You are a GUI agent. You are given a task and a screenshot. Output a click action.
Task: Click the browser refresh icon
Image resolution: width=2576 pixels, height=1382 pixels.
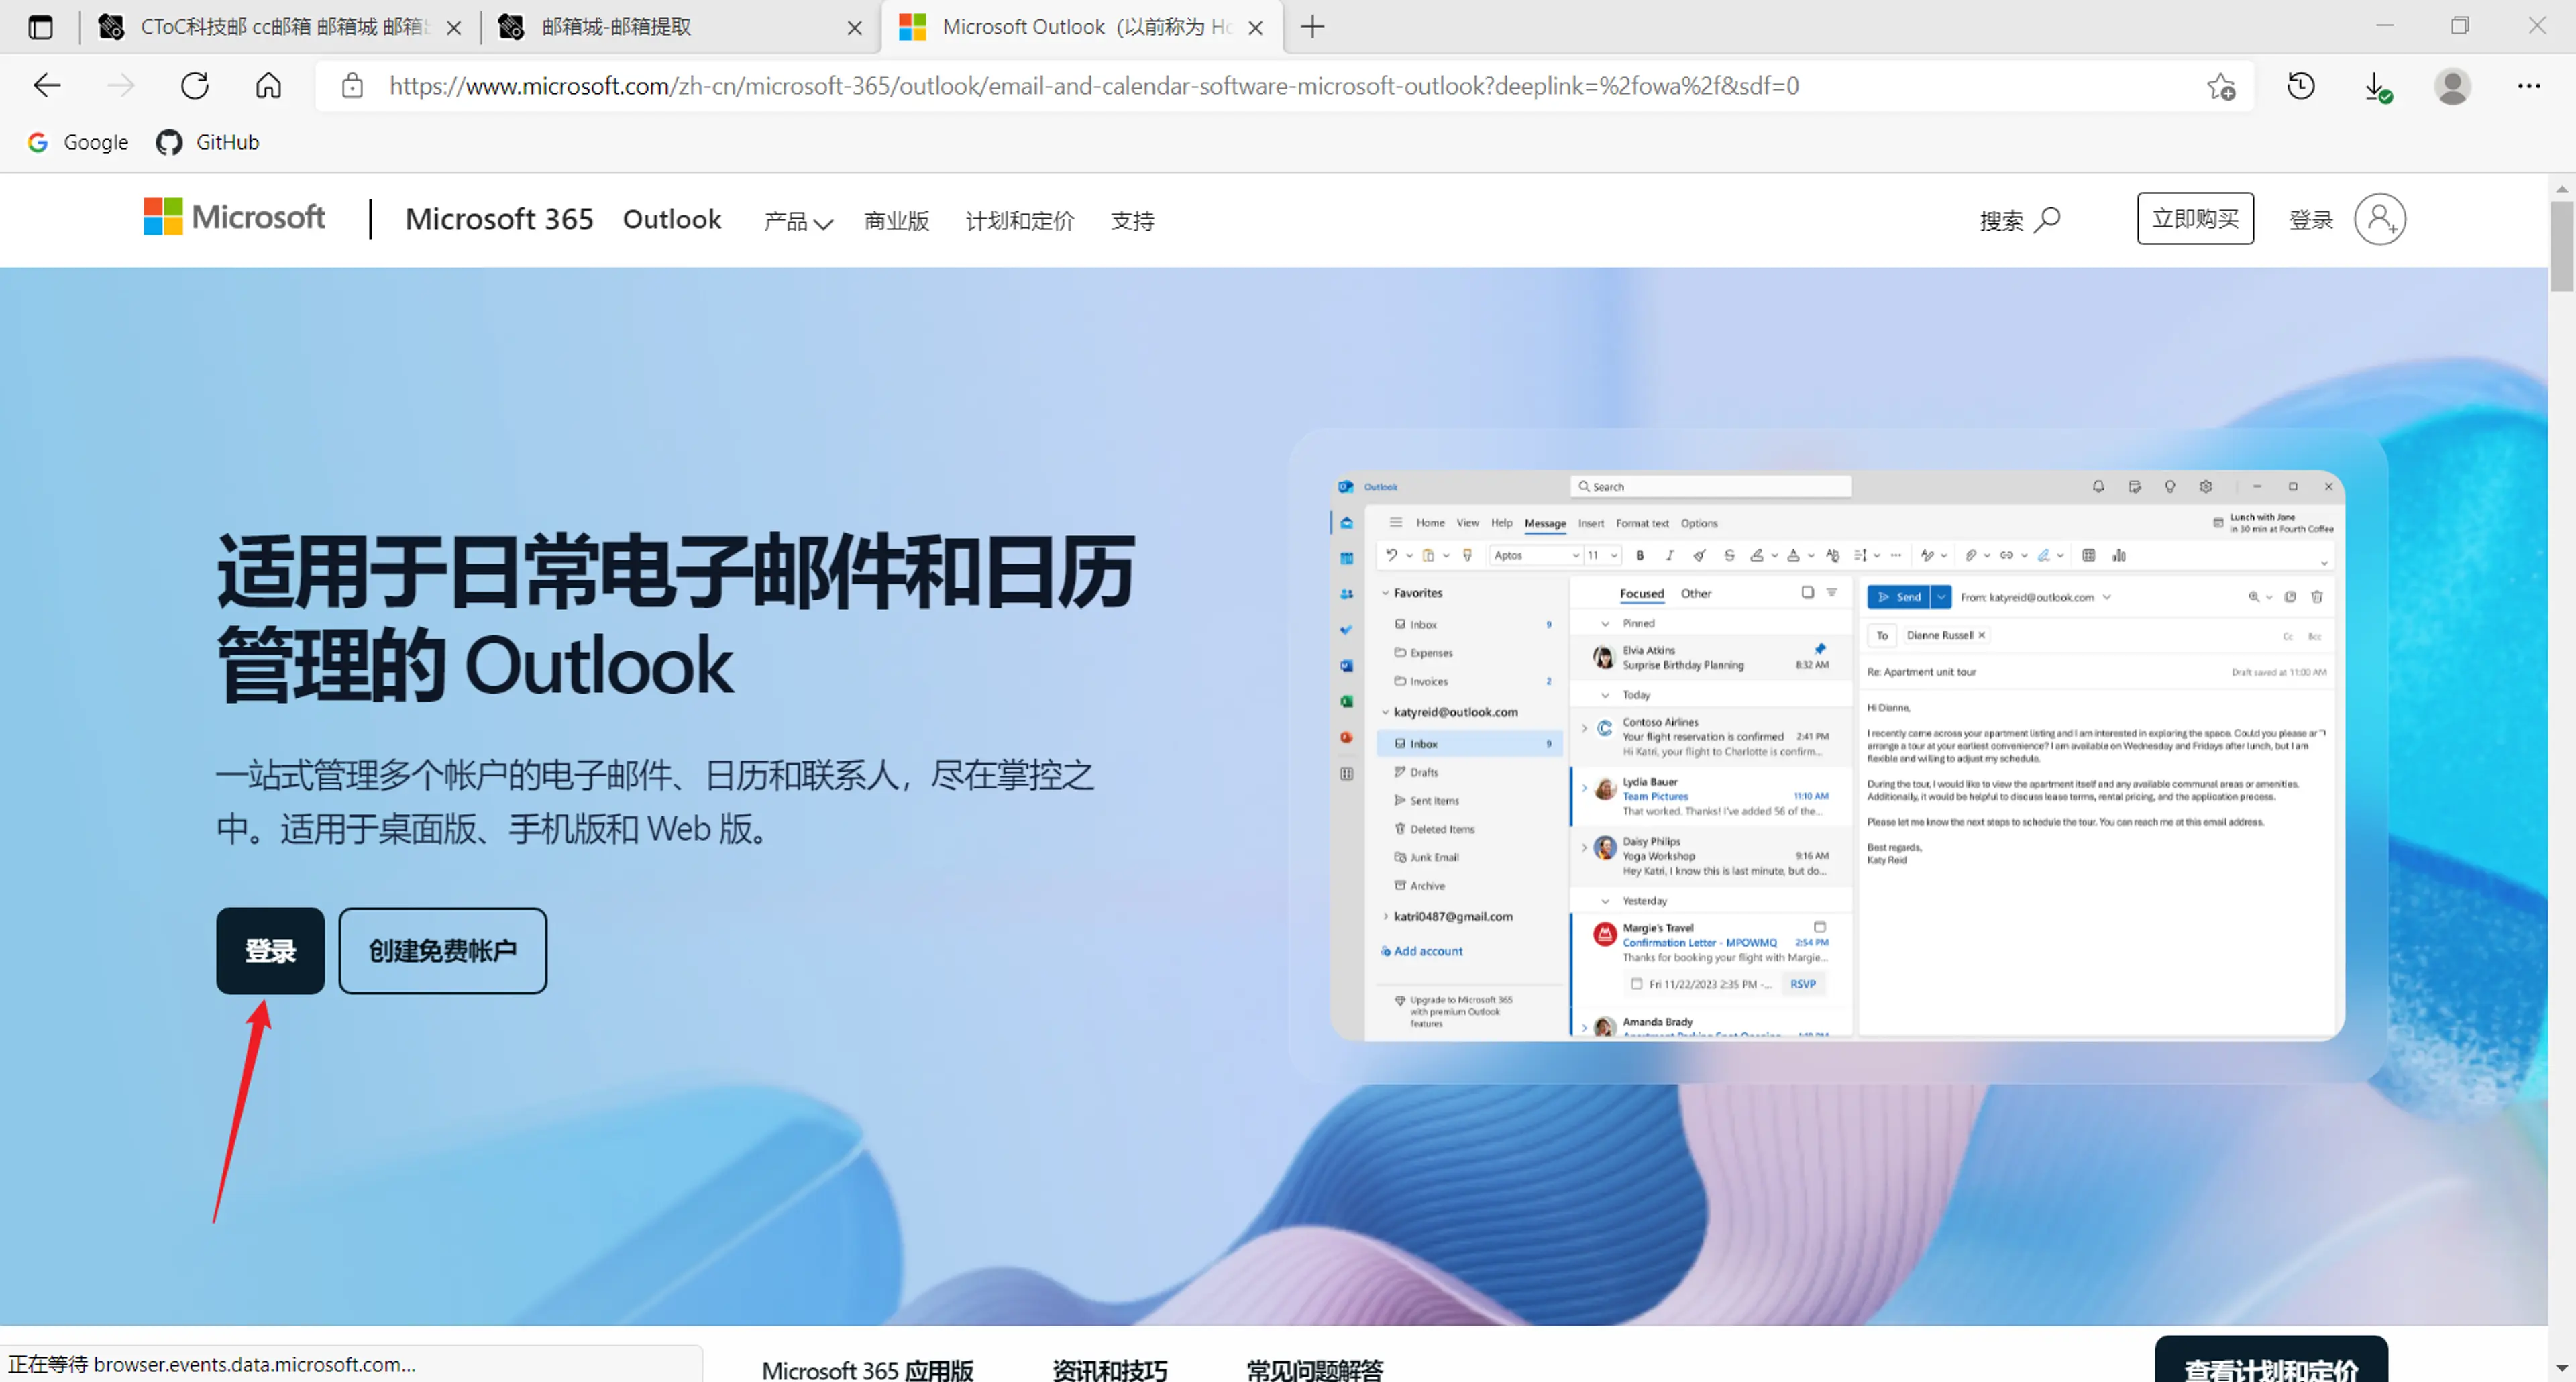click(194, 86)
